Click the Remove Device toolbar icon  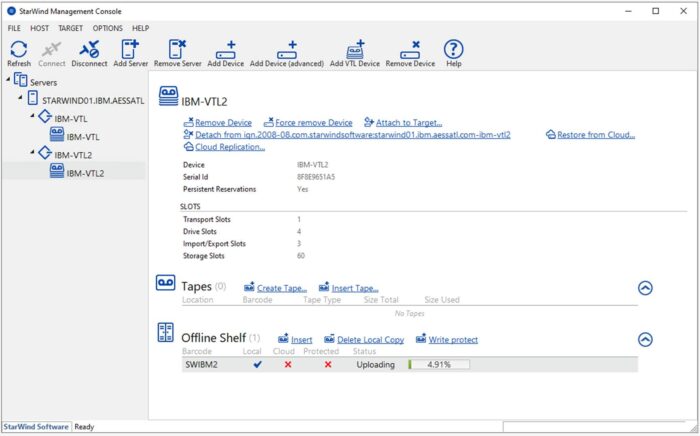410,49
